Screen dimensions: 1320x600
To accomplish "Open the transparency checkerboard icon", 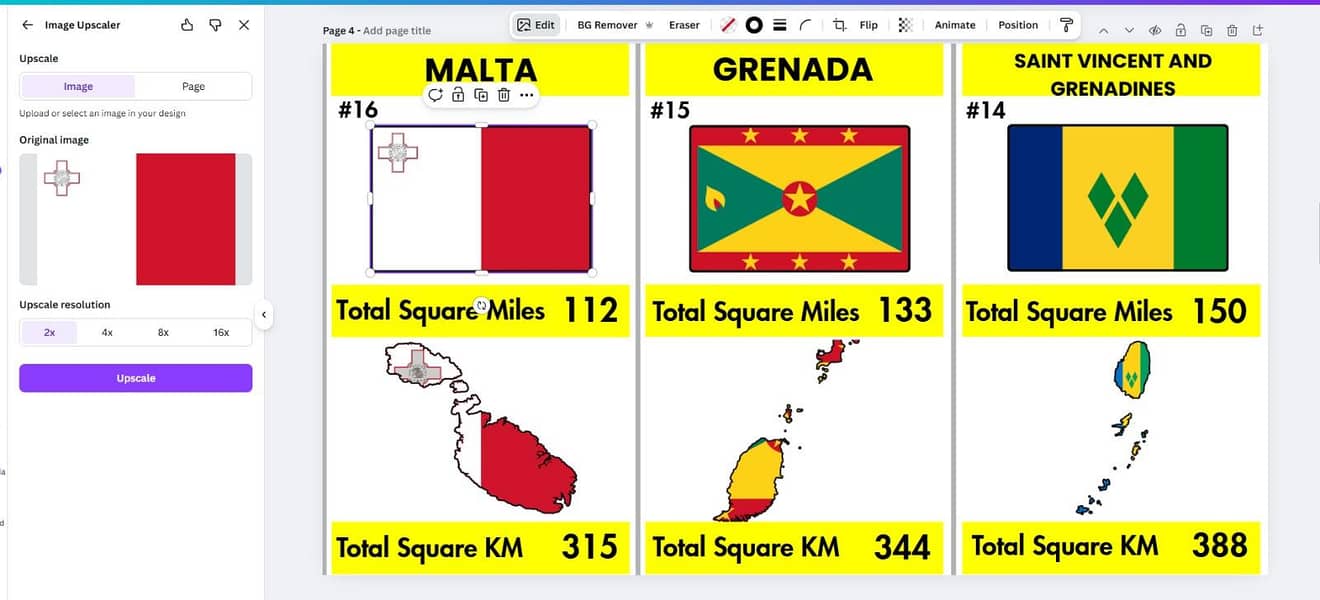I will pos(905,25).
